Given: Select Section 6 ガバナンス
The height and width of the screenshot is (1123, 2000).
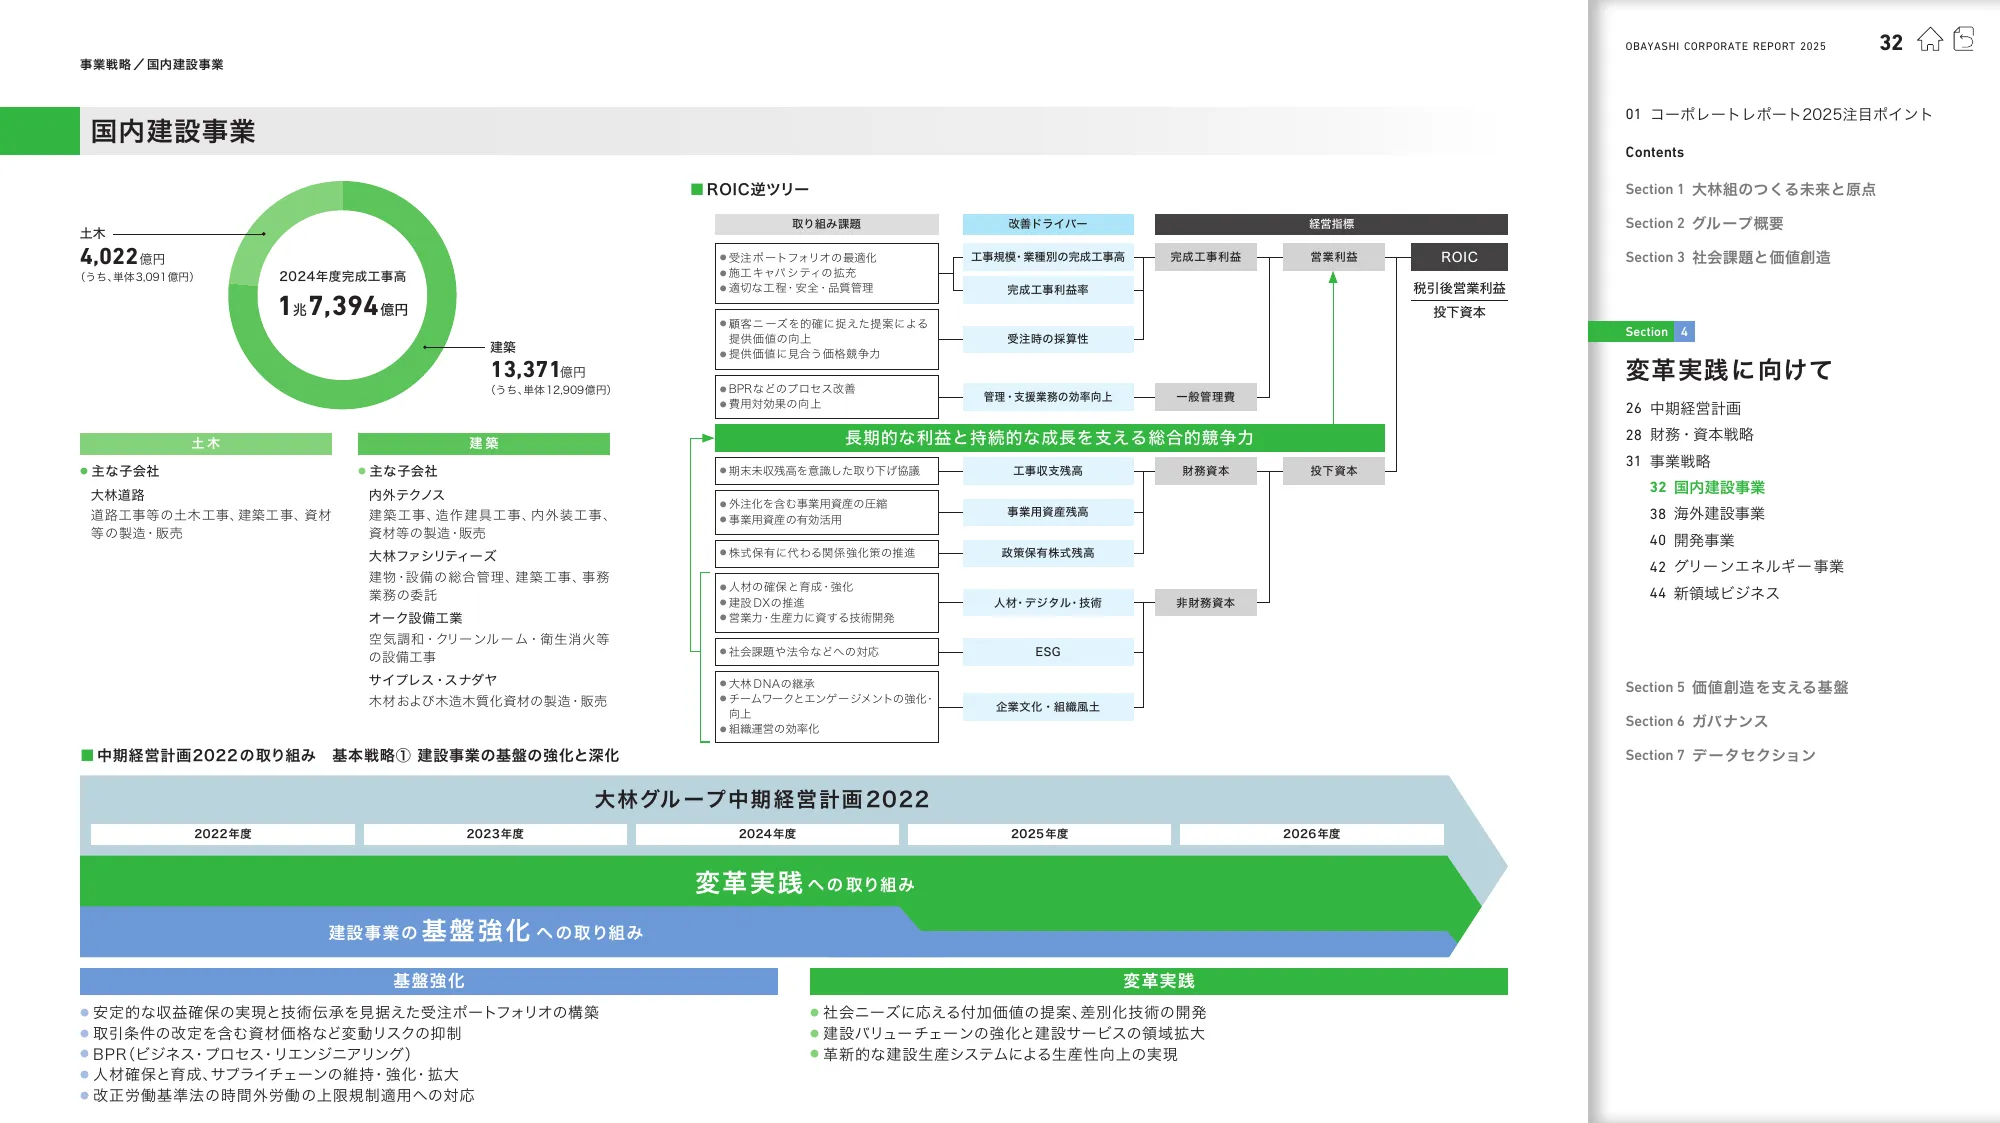Looking at the screenshot, I should (x=1696, y=721).
